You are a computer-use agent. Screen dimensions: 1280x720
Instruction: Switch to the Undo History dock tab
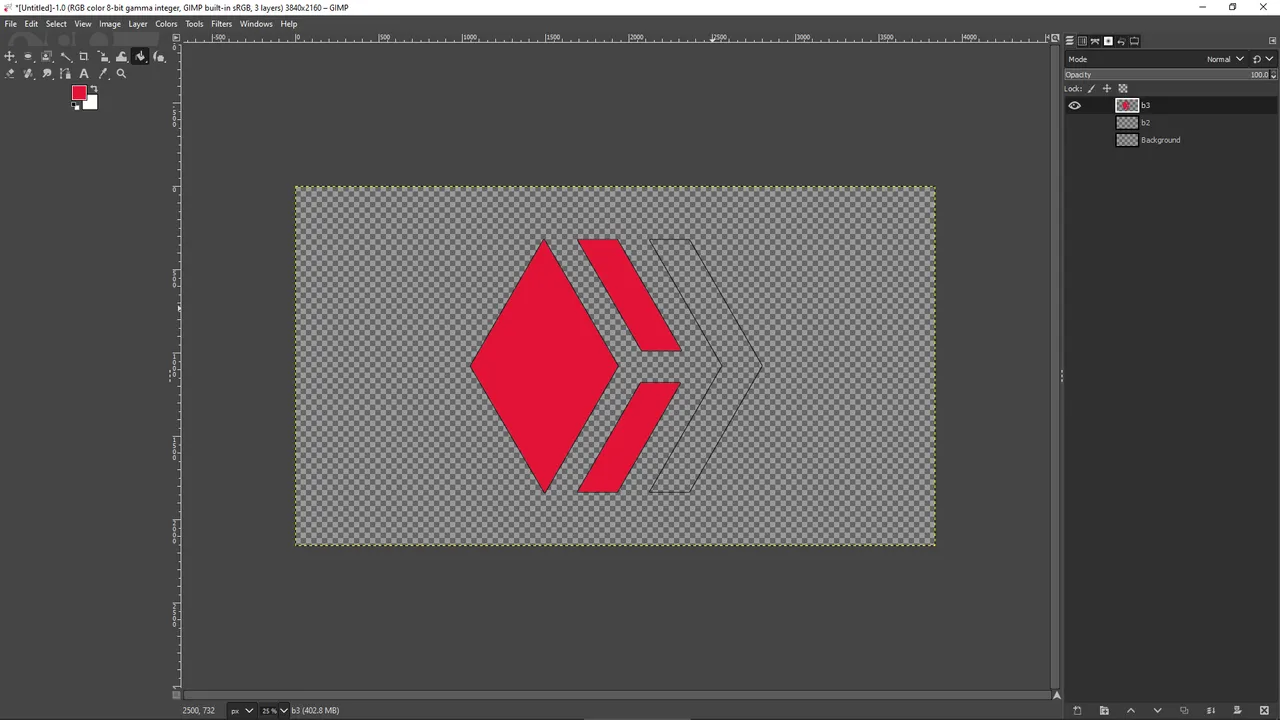1121,41
